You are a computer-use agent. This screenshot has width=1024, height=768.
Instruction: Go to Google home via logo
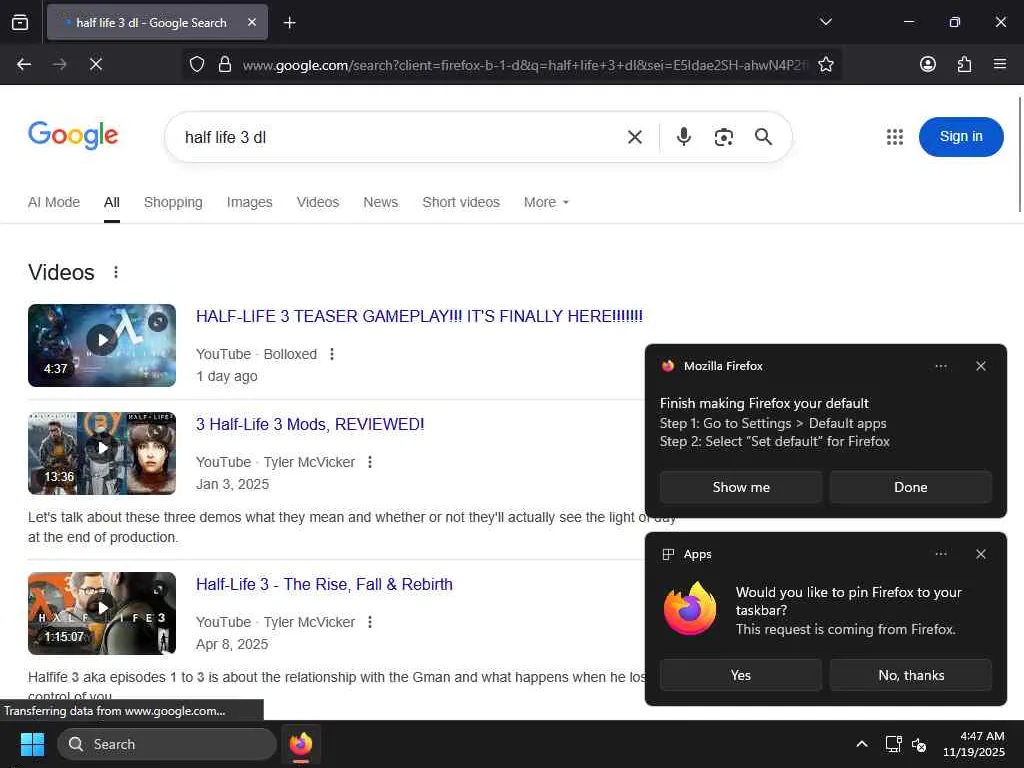pyautogui.click(x=73, y=135)
